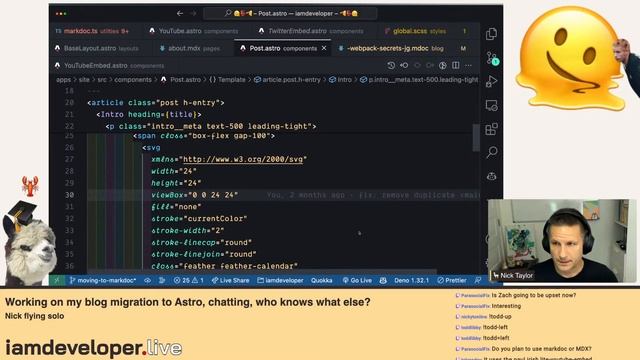Open the p.intro__meta breadcrumb dropdown
This screenshot has width=640, height=360.
pos(419,80)
